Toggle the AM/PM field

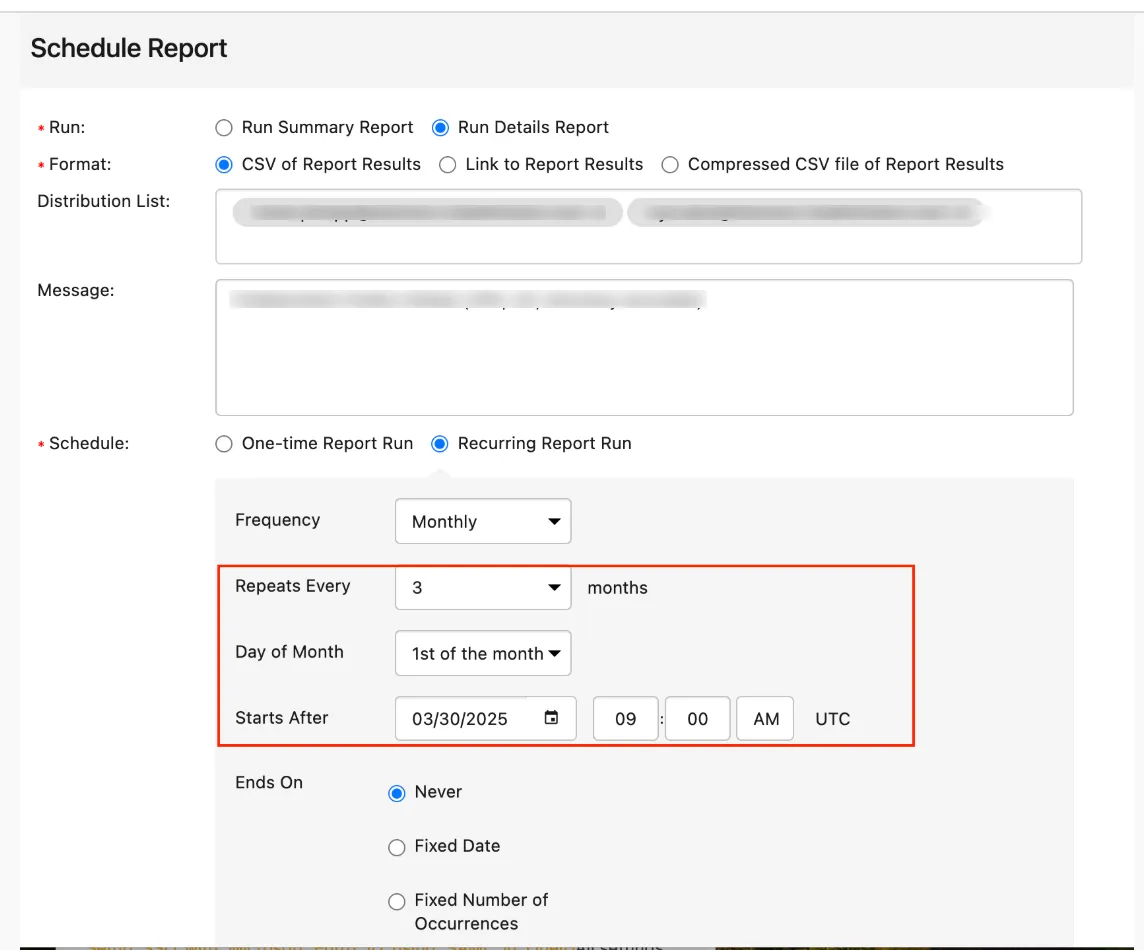[765, 719]
